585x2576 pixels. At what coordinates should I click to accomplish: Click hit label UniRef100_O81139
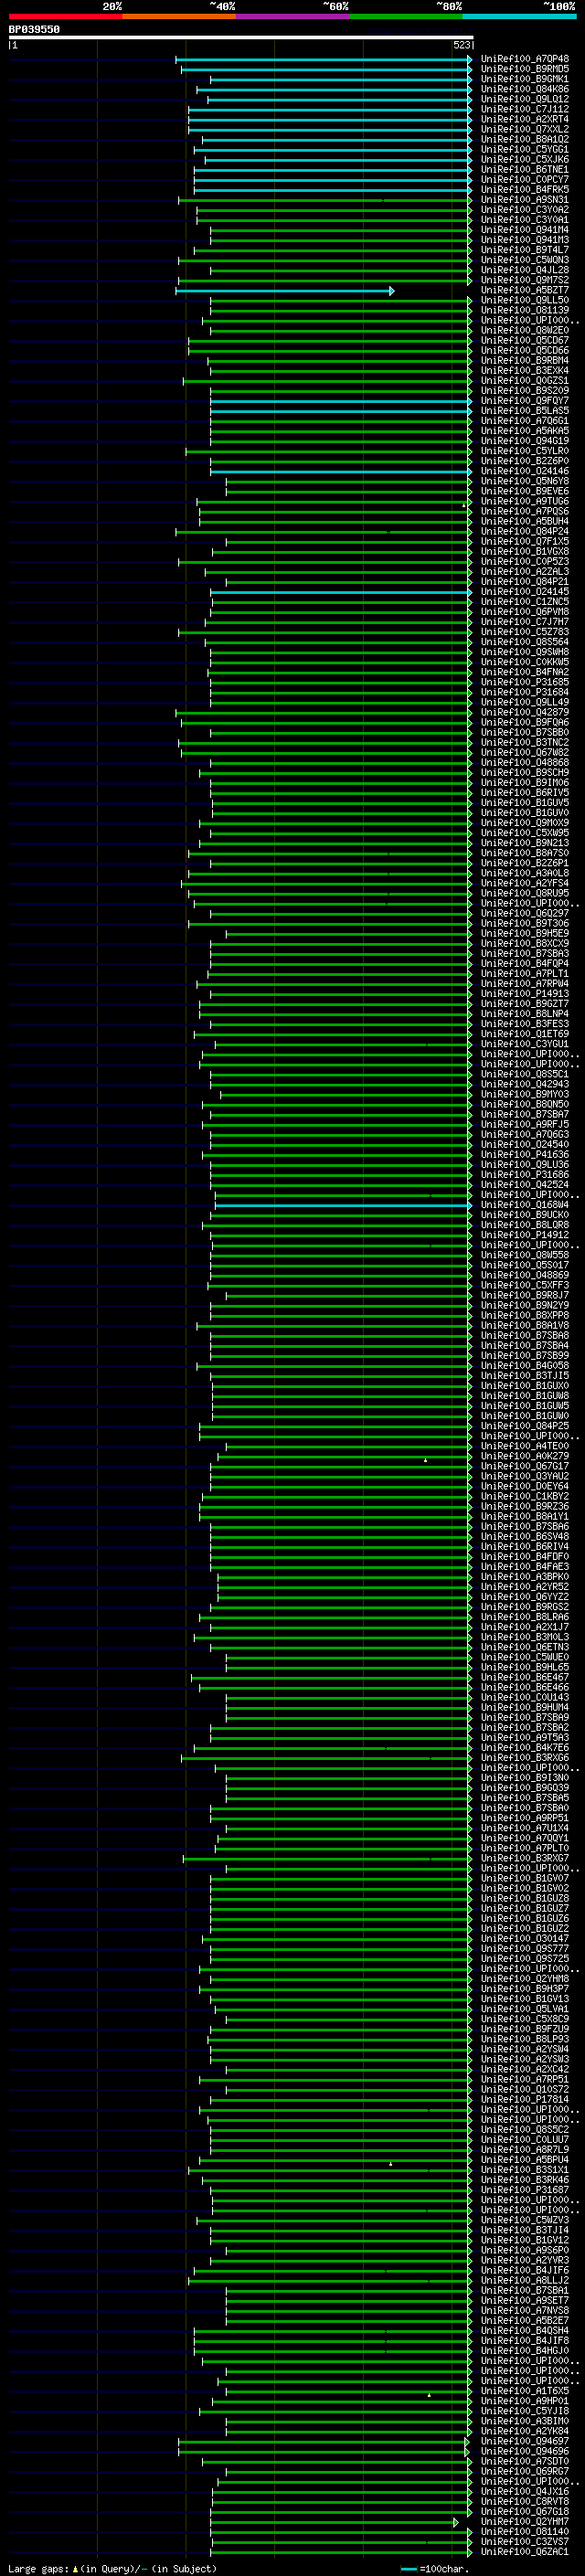pyautogui.click(x=525, y=310)
